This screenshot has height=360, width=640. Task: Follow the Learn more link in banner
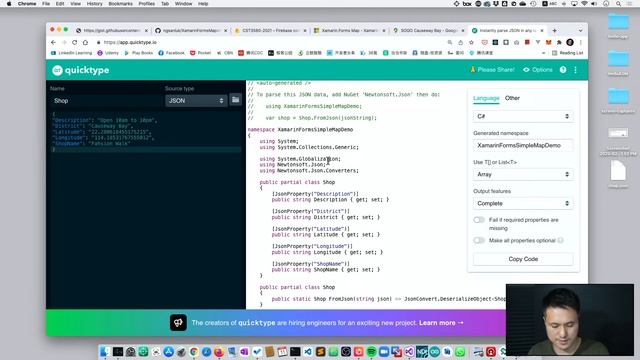(x=441, y=323)
